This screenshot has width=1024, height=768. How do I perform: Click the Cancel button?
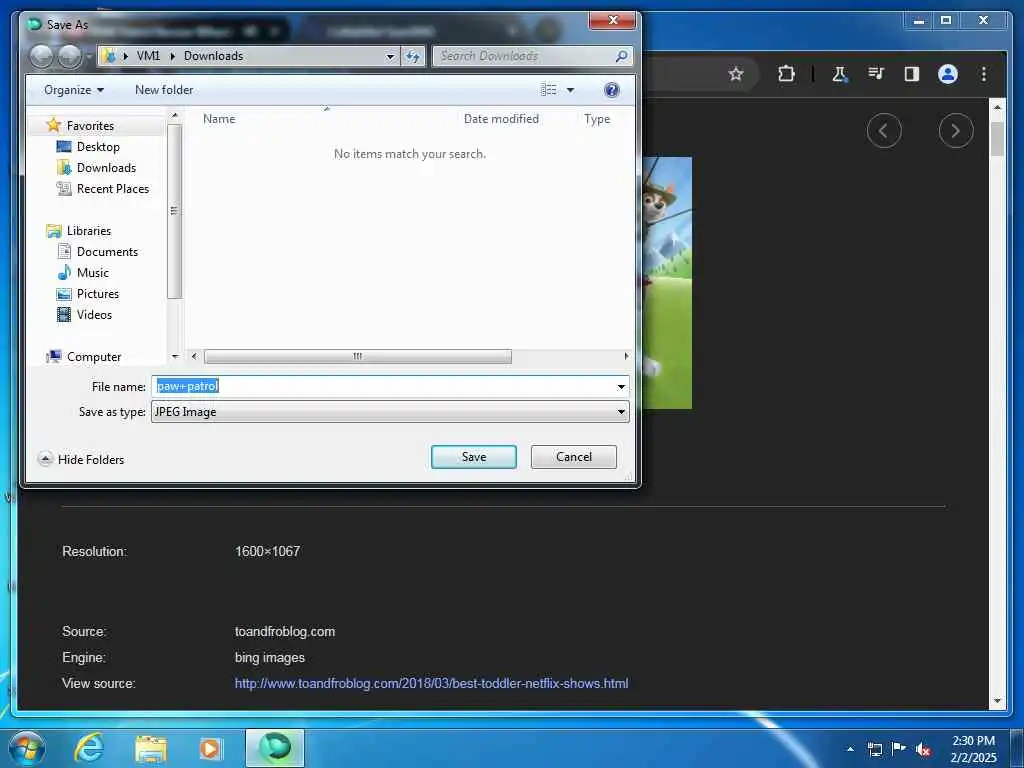point(573,457)
